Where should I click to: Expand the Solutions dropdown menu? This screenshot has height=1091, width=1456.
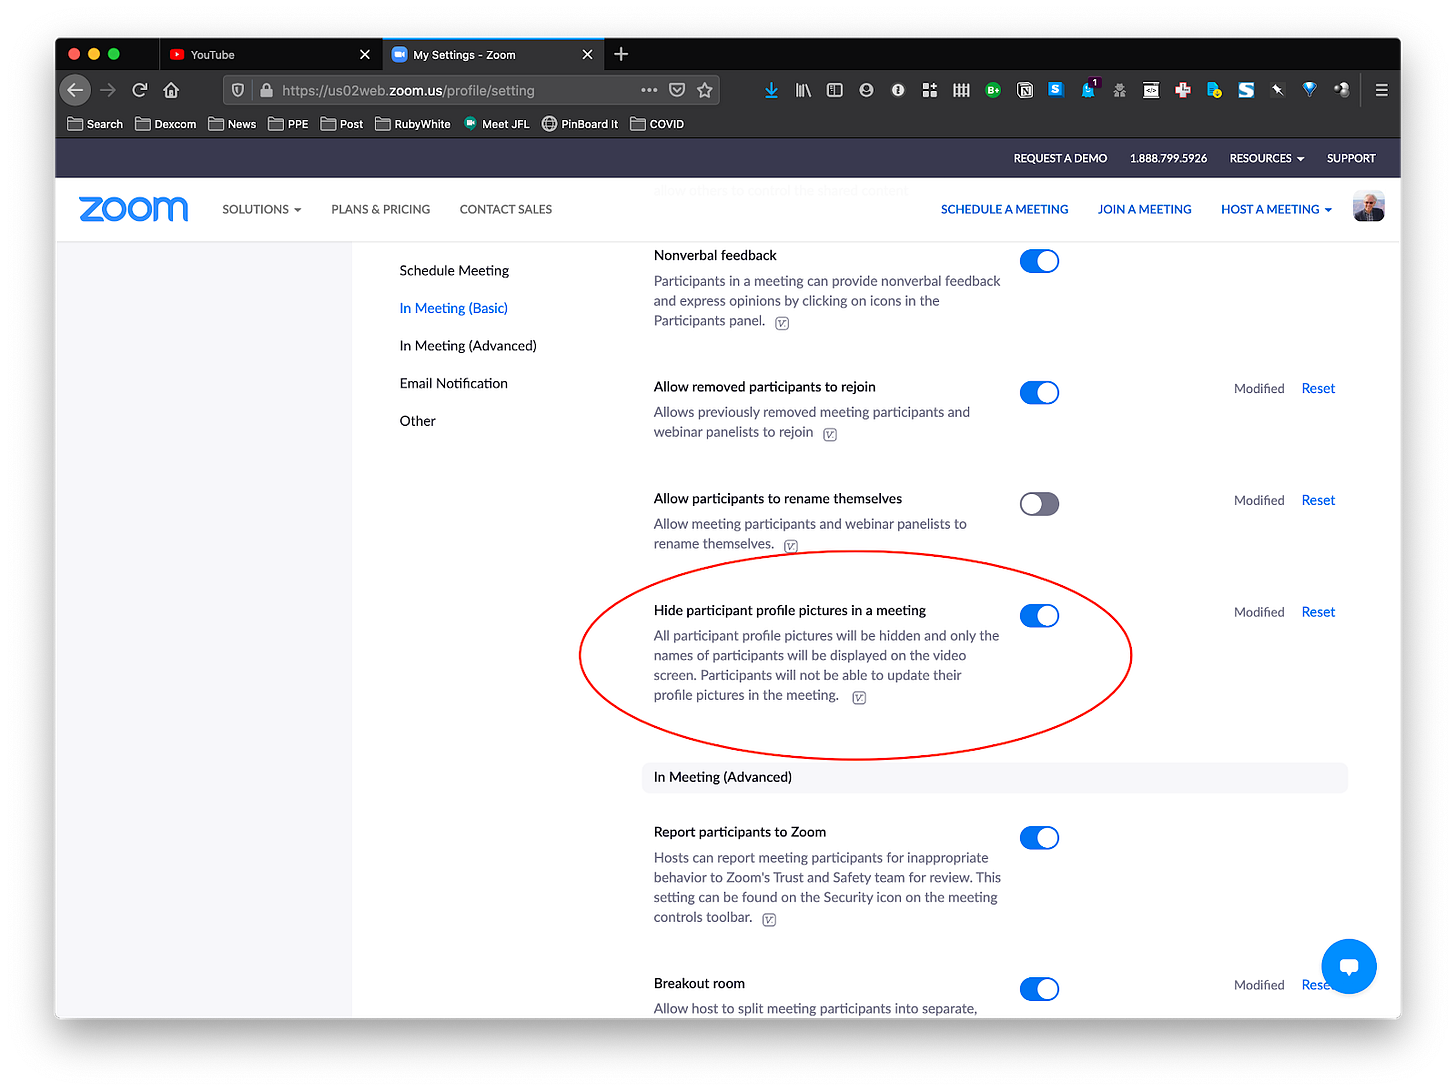tap(262, 209)
